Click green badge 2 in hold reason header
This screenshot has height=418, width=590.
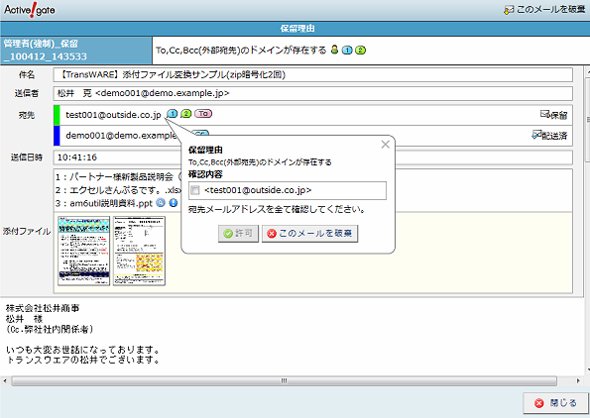click(x=360, y=50)
